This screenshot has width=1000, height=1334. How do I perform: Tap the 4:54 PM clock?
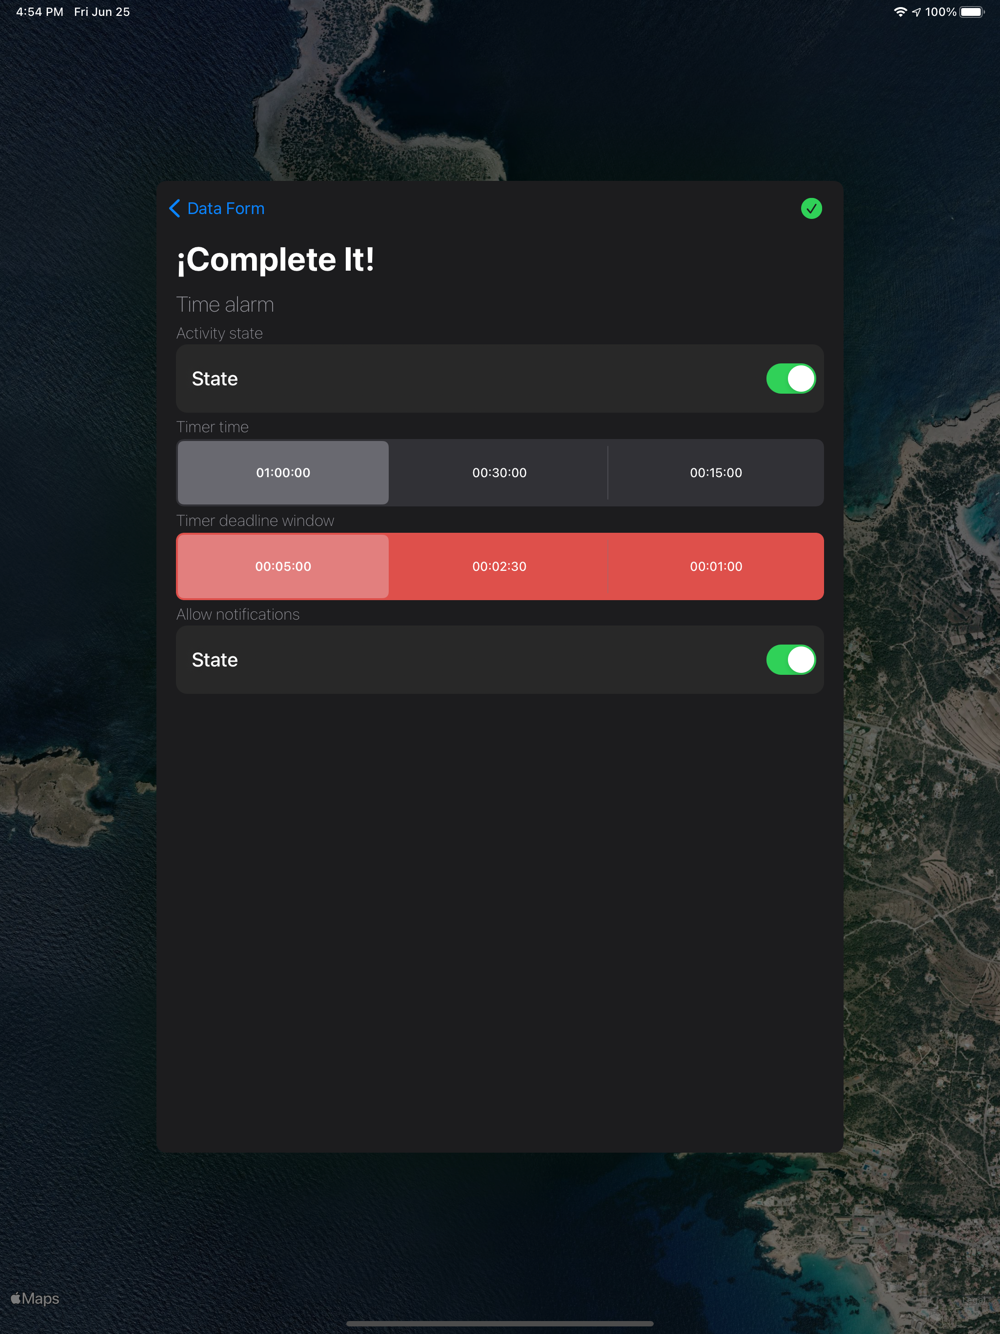(x=39, y=12)
